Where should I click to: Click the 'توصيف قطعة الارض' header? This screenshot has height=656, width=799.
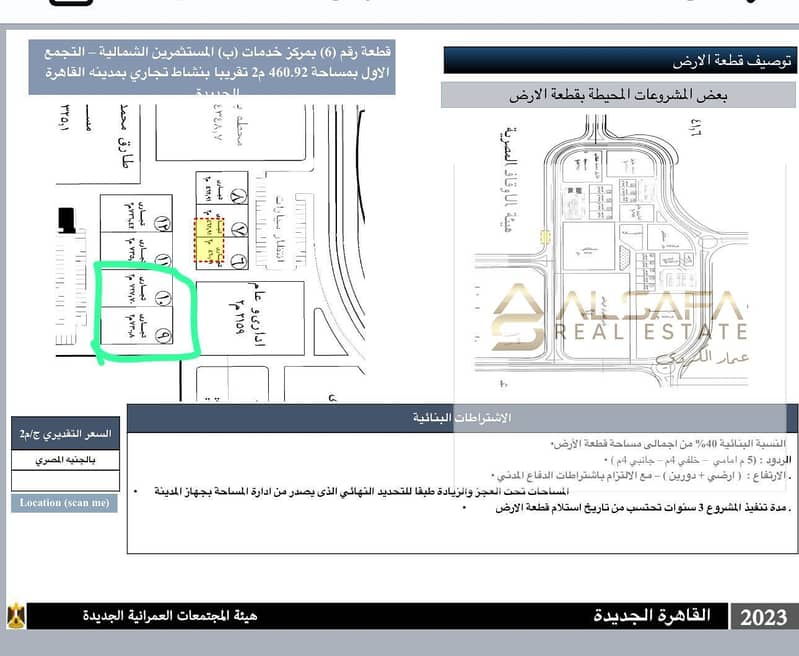(x=620, y=61)
